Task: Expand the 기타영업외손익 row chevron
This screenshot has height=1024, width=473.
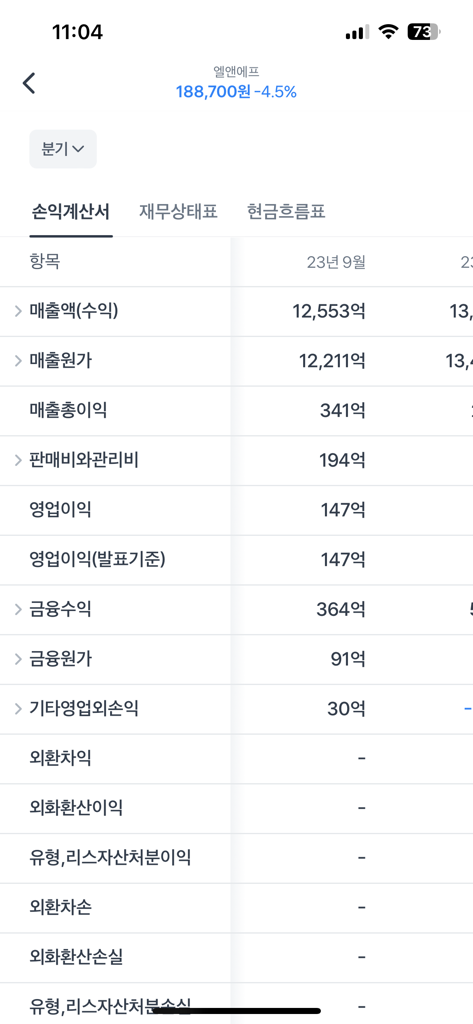Action: (18, 709)
